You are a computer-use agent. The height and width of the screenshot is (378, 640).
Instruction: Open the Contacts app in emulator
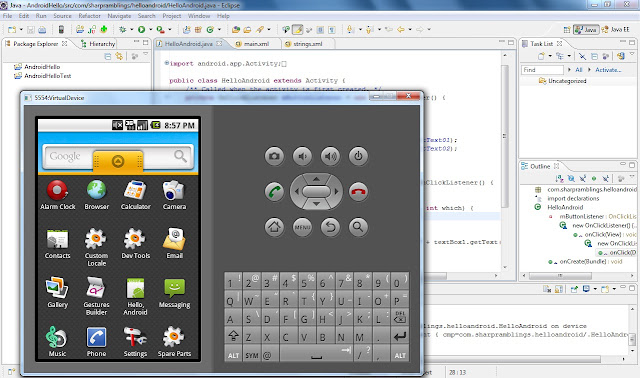point(58,244)
